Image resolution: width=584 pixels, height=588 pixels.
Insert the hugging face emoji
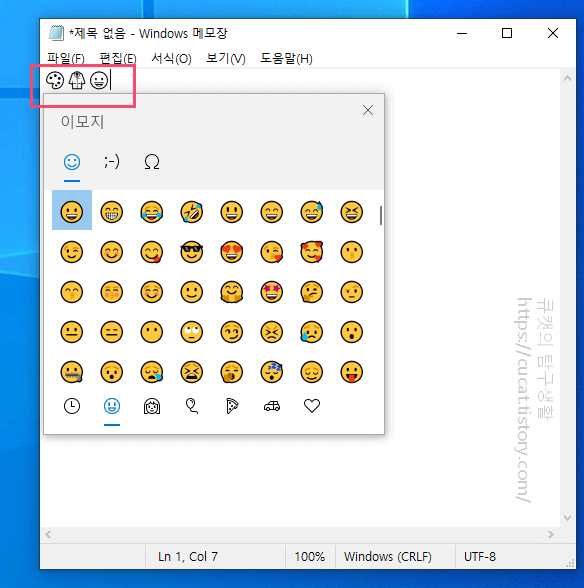tap(232, 292)
